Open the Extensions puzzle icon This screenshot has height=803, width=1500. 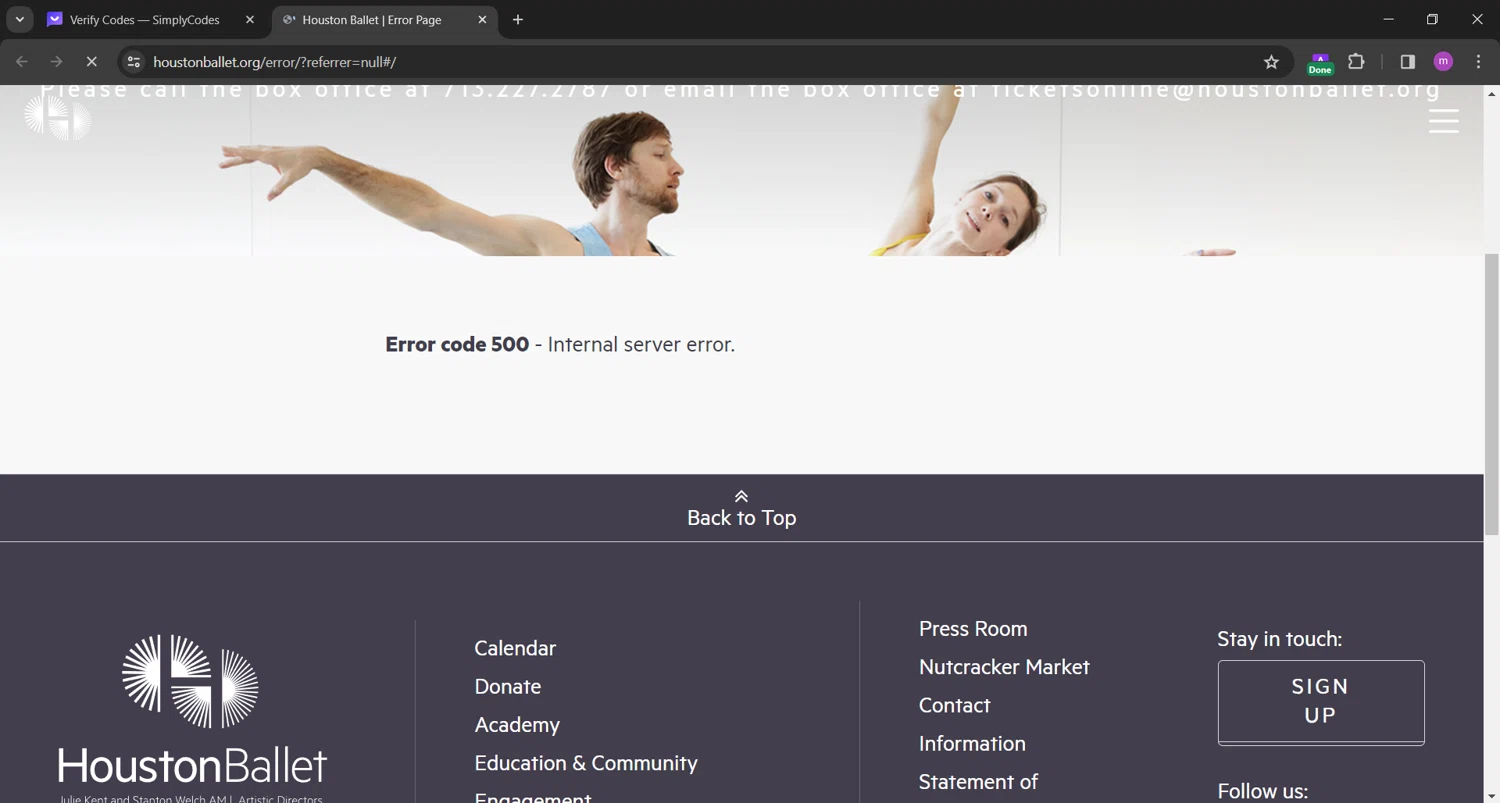[1356, 62]
